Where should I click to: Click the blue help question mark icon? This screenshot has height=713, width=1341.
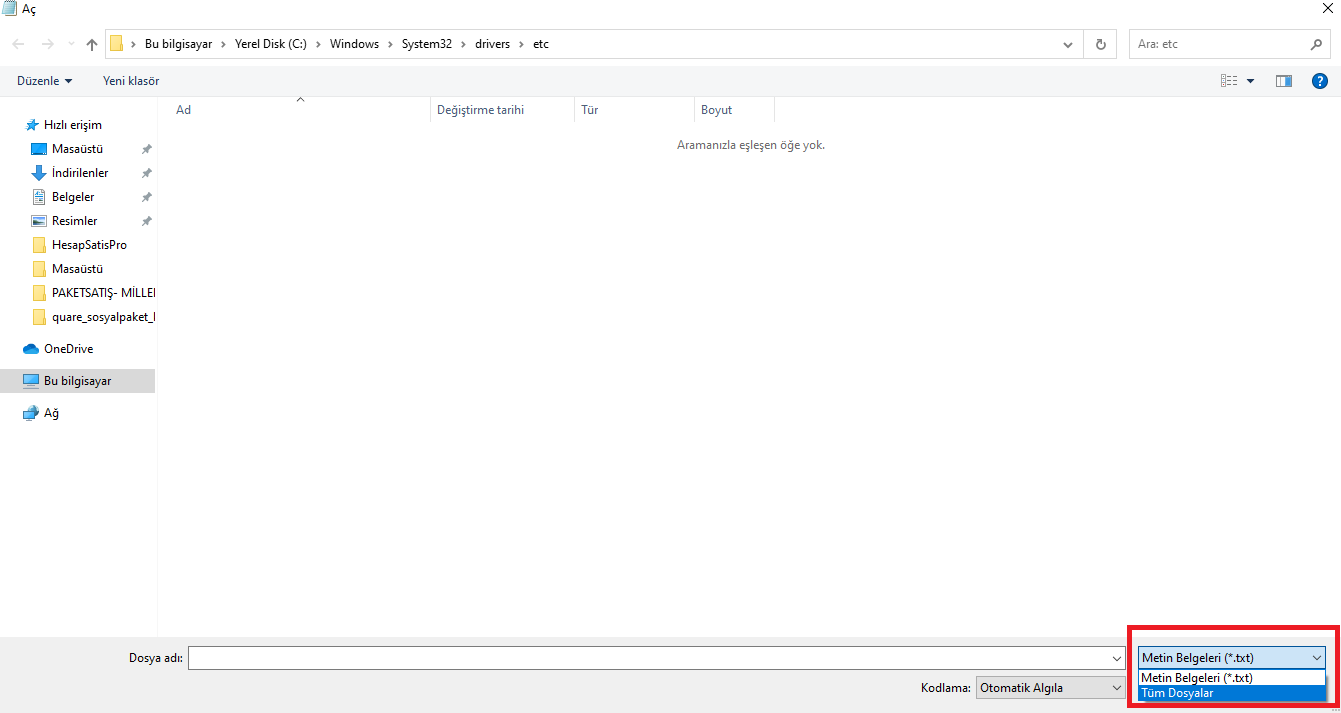pyautogui.click(x=1319, y=81)
